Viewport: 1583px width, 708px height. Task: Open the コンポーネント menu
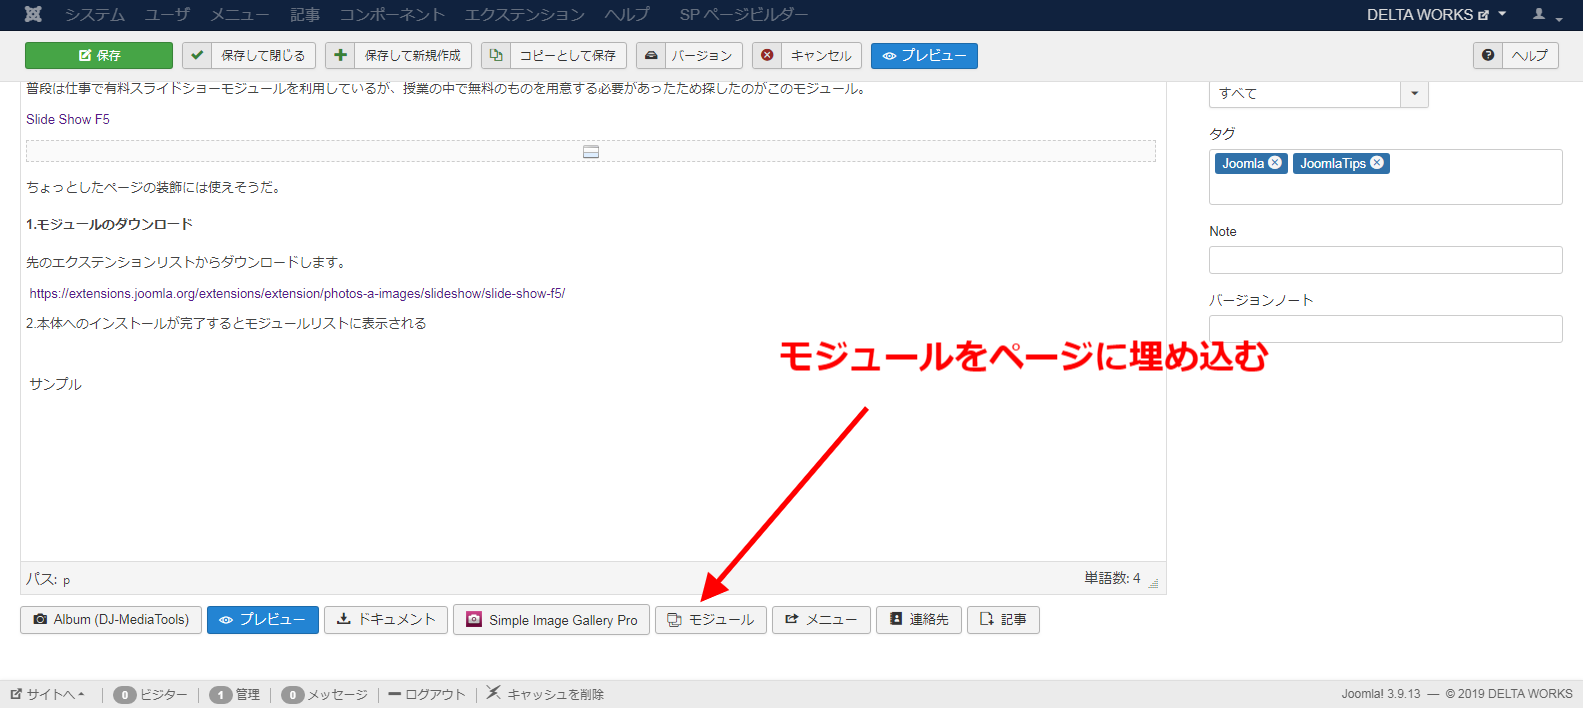392,14
